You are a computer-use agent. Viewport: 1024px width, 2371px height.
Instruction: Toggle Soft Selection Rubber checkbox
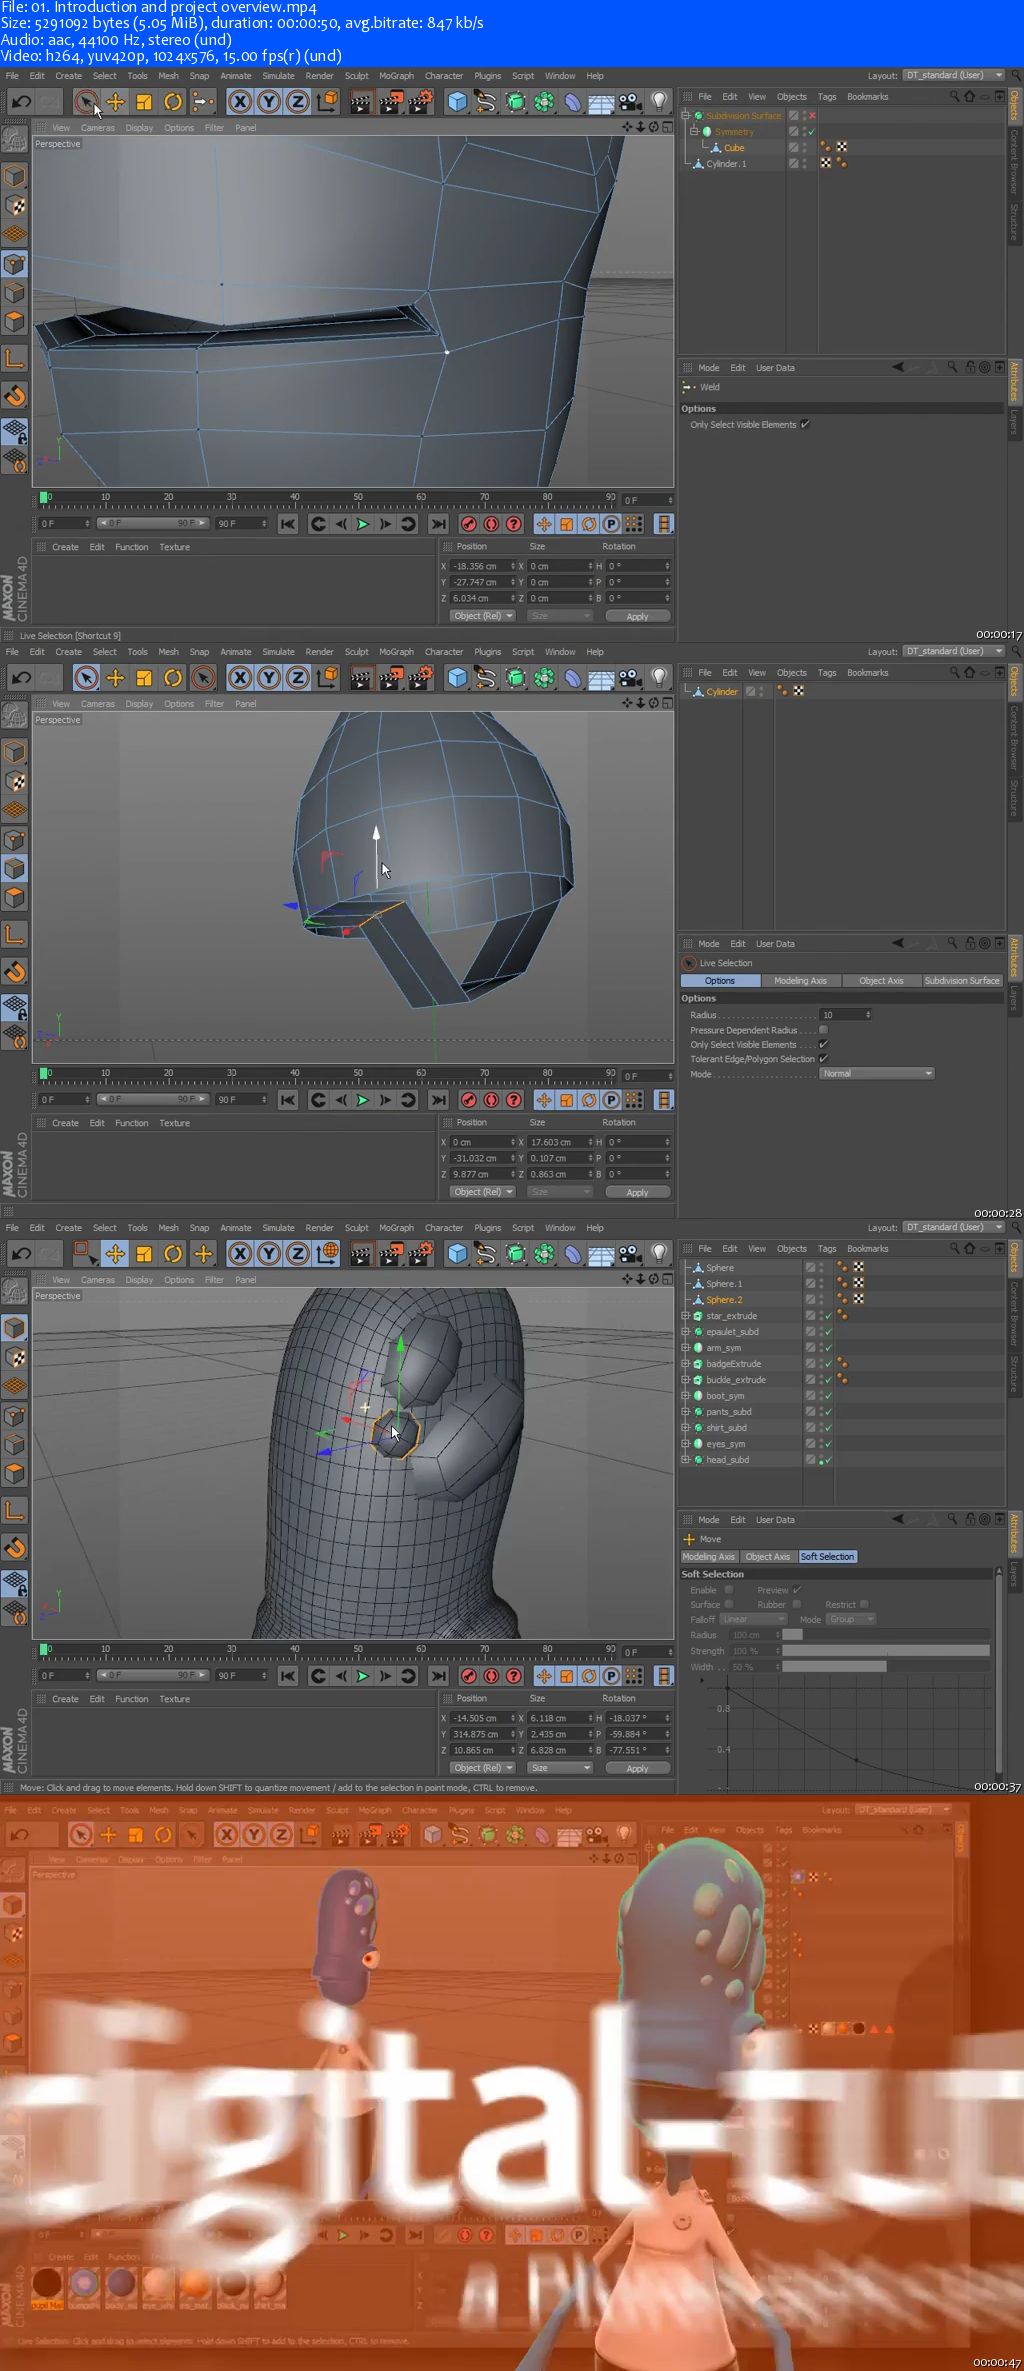click(x=797, y=1604)
